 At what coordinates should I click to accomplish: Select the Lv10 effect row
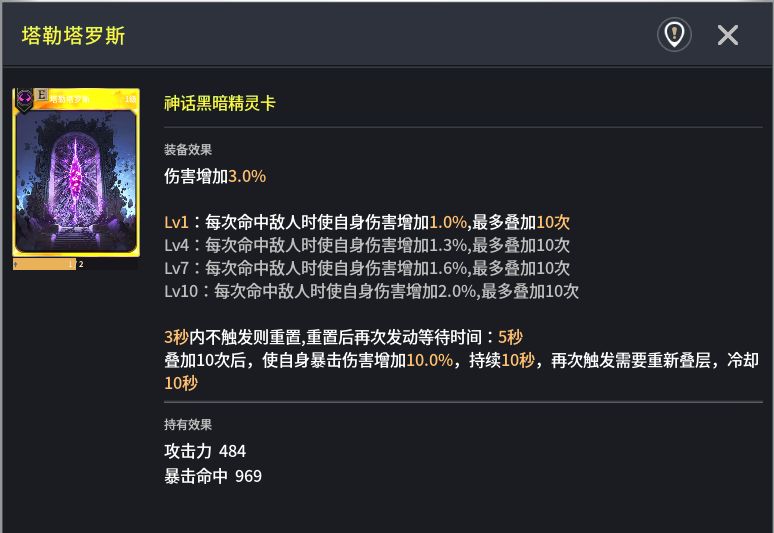(371, 291)
